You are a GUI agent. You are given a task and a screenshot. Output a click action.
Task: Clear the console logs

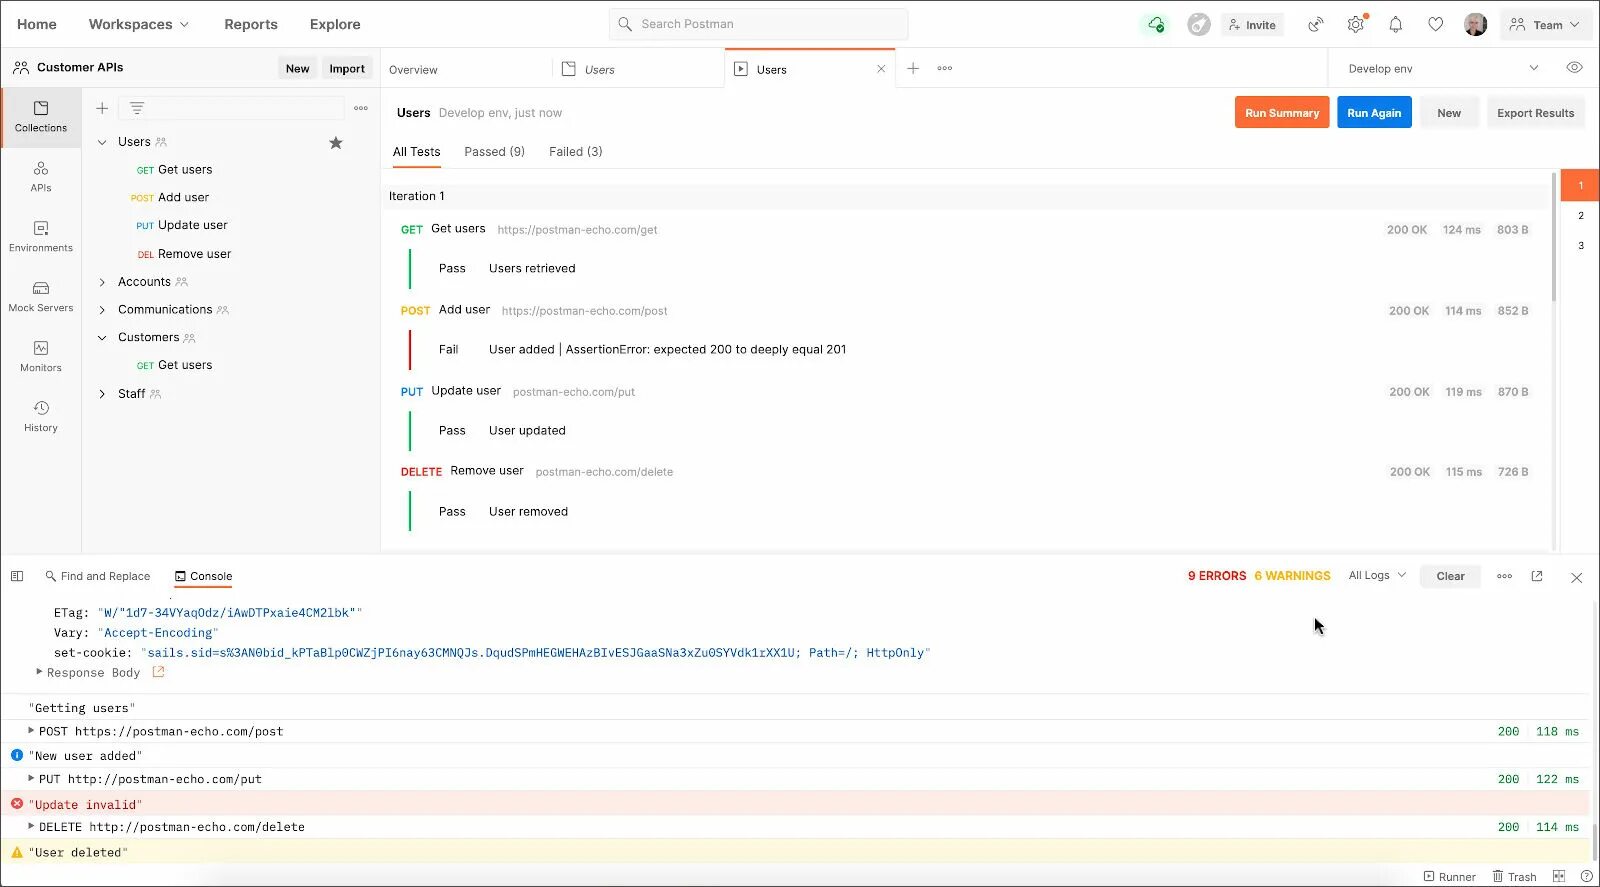click(1450, 576)
